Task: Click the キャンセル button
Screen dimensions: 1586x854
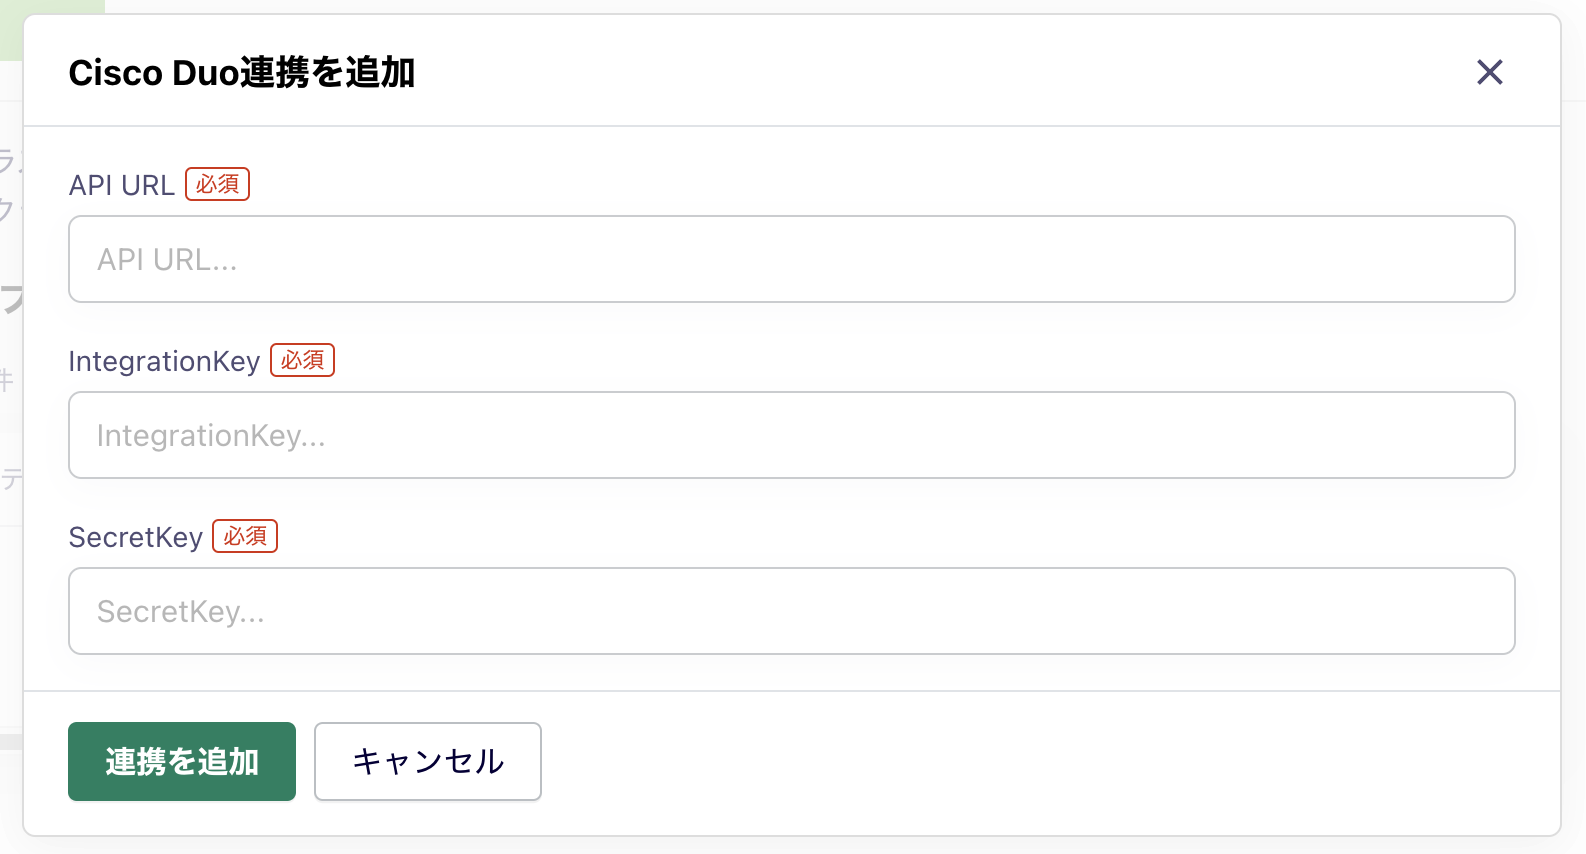Action: click(x=428, y=761)
